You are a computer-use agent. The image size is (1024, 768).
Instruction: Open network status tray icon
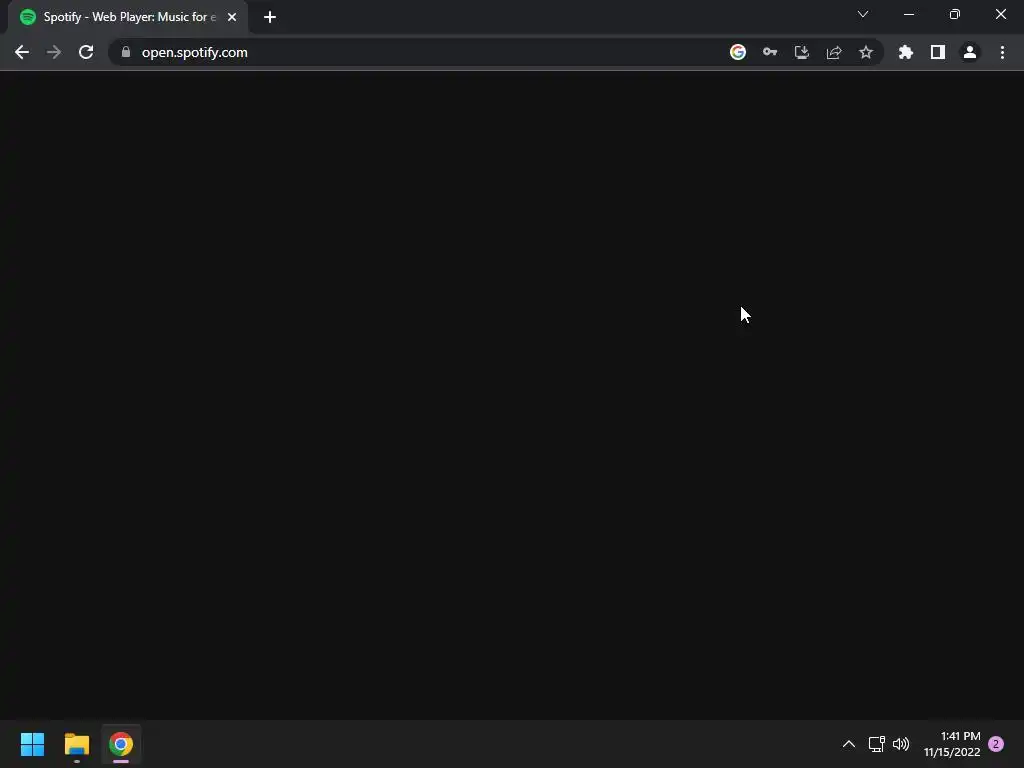pos(876,744)
